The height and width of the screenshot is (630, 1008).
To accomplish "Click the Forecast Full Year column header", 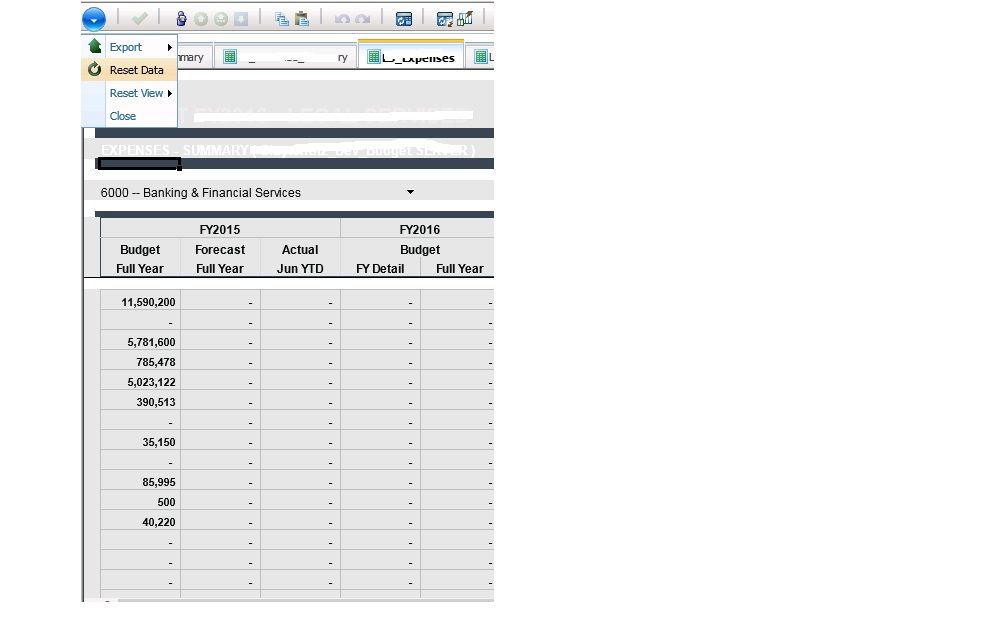I will (x=220, y=259).
